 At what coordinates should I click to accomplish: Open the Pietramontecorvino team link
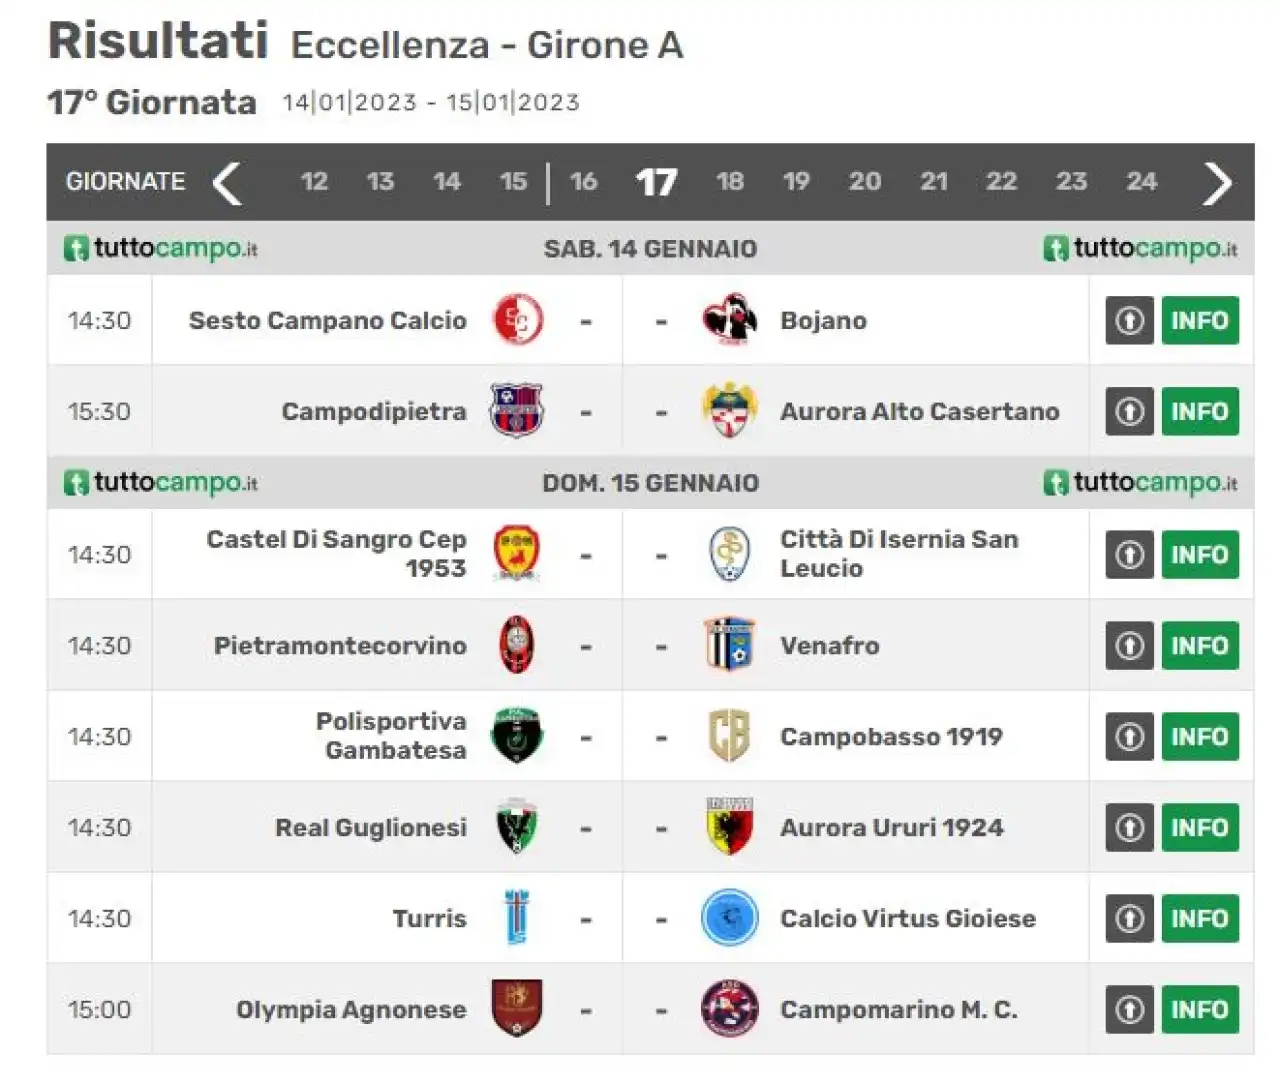pos(340,645)
